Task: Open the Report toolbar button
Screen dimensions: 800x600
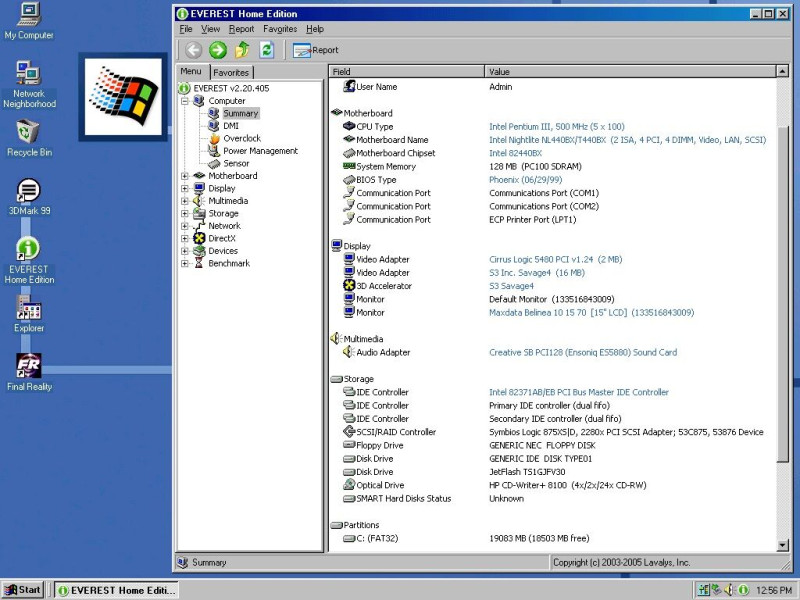Action: click(x=315, y=50)
